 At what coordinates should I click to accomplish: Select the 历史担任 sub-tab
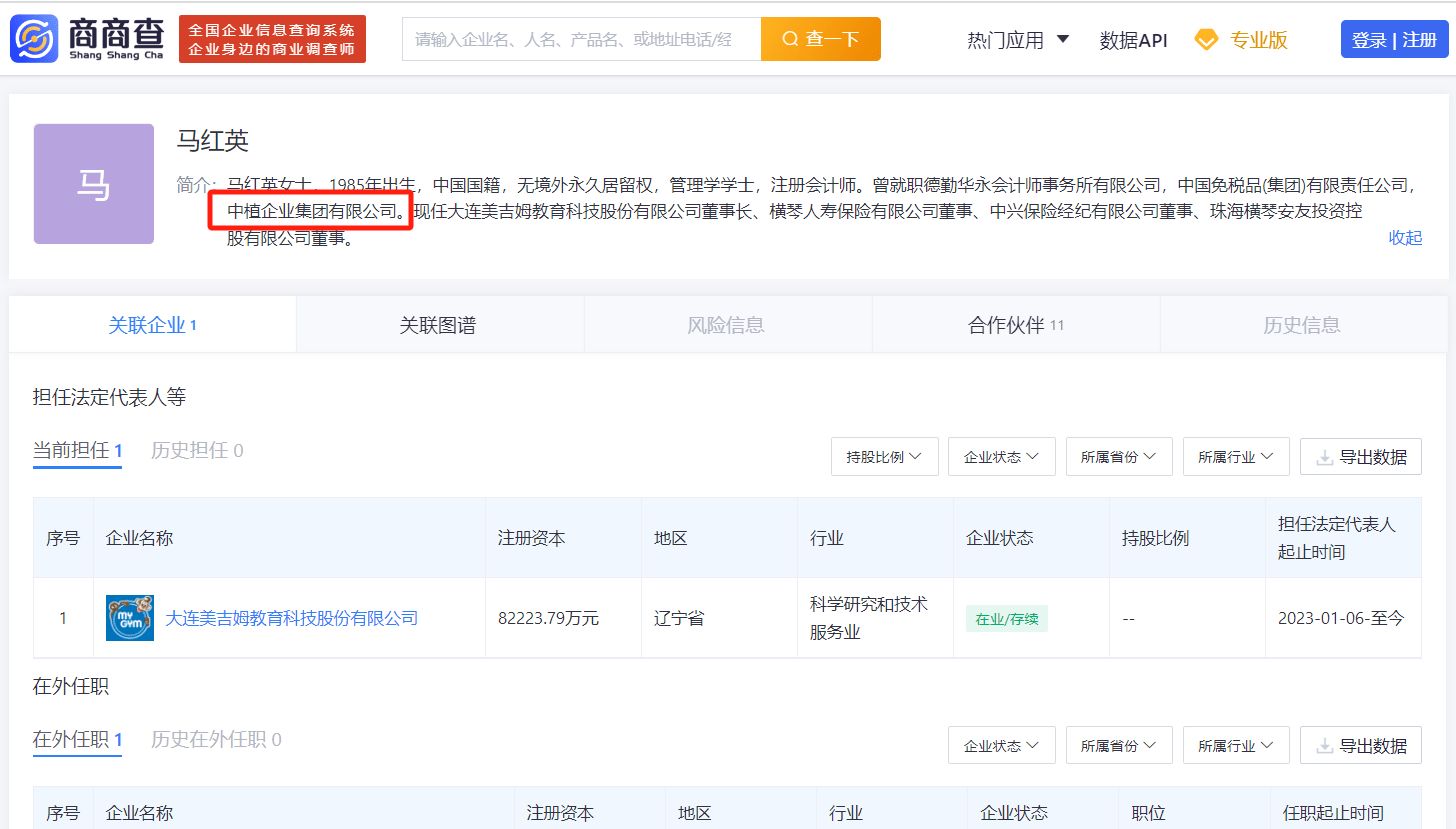[197, 451]
